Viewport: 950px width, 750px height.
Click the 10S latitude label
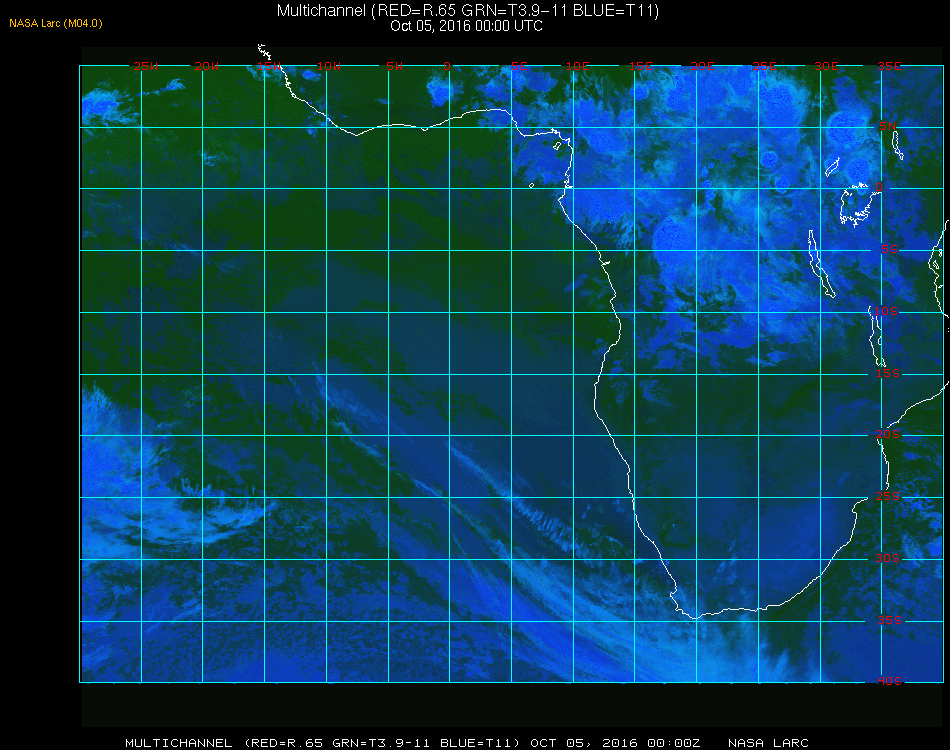(886, 311)
